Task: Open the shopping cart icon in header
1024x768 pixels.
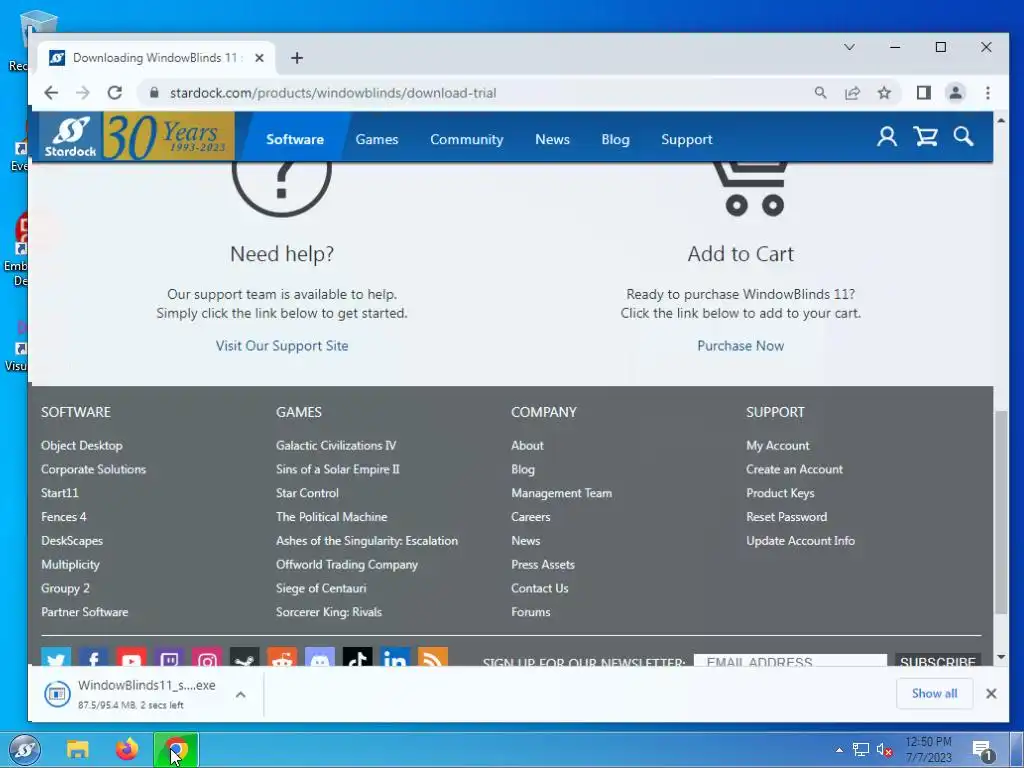Action: tap(925, 136)
